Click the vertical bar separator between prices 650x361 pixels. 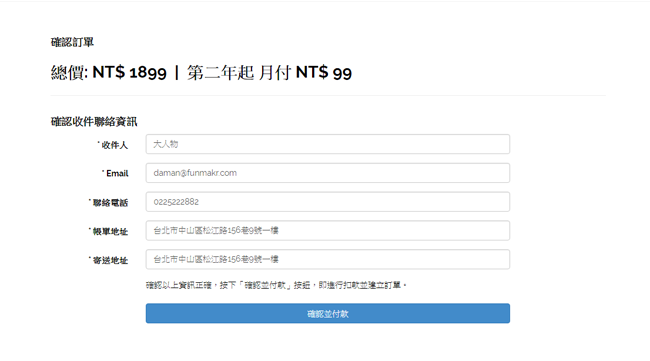click(177, 73)
